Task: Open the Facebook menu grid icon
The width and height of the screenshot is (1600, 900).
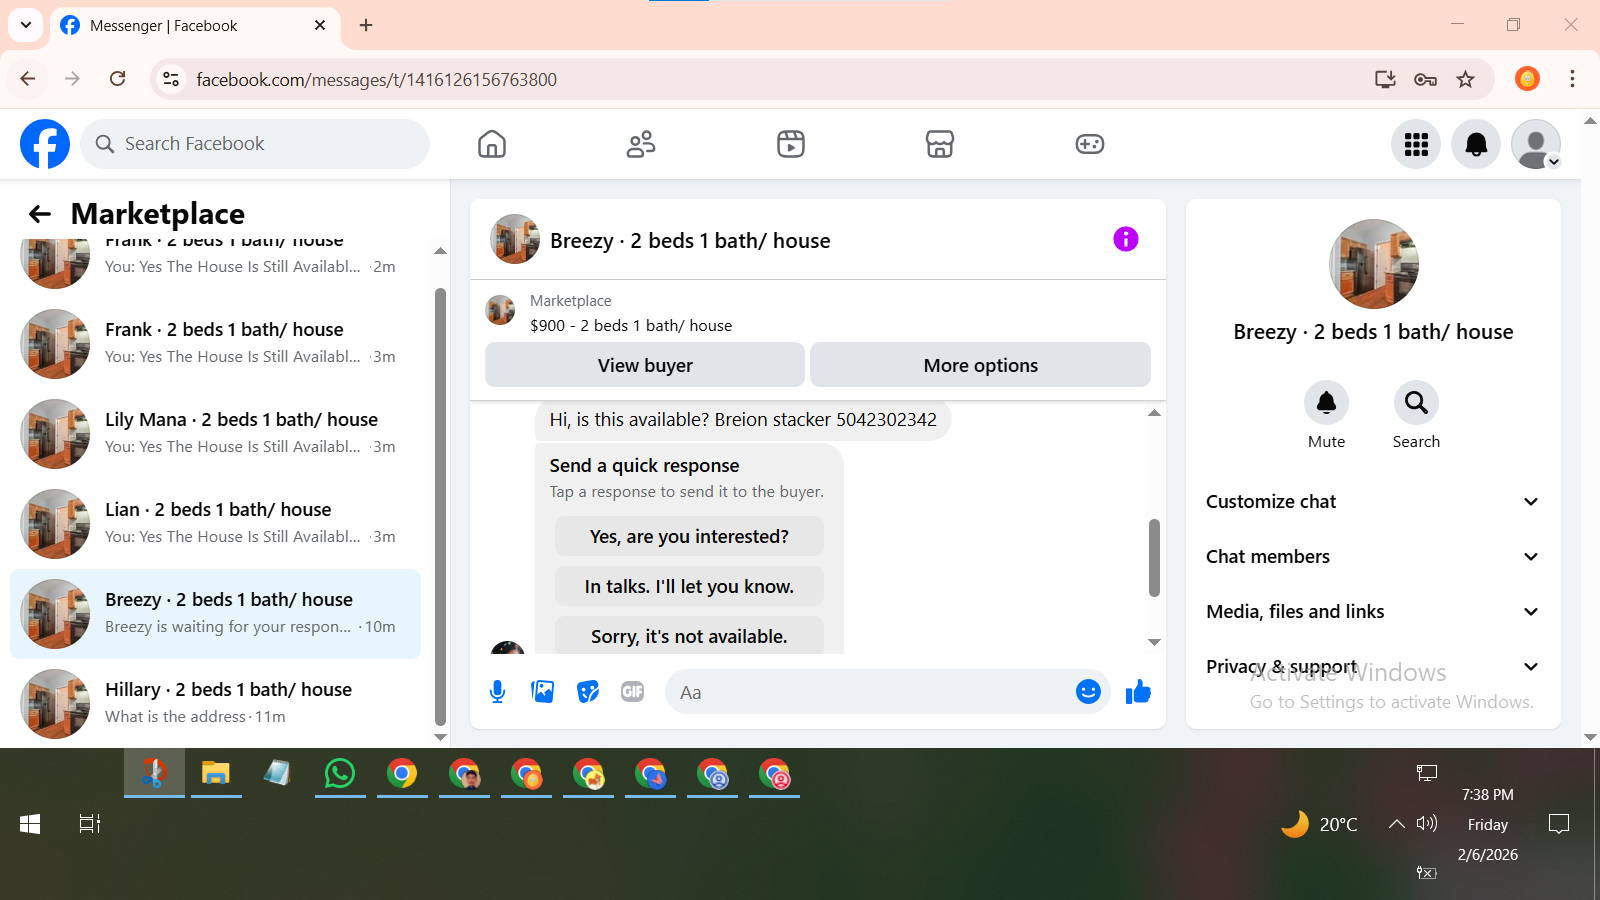Action: [x=1416, y=144]
